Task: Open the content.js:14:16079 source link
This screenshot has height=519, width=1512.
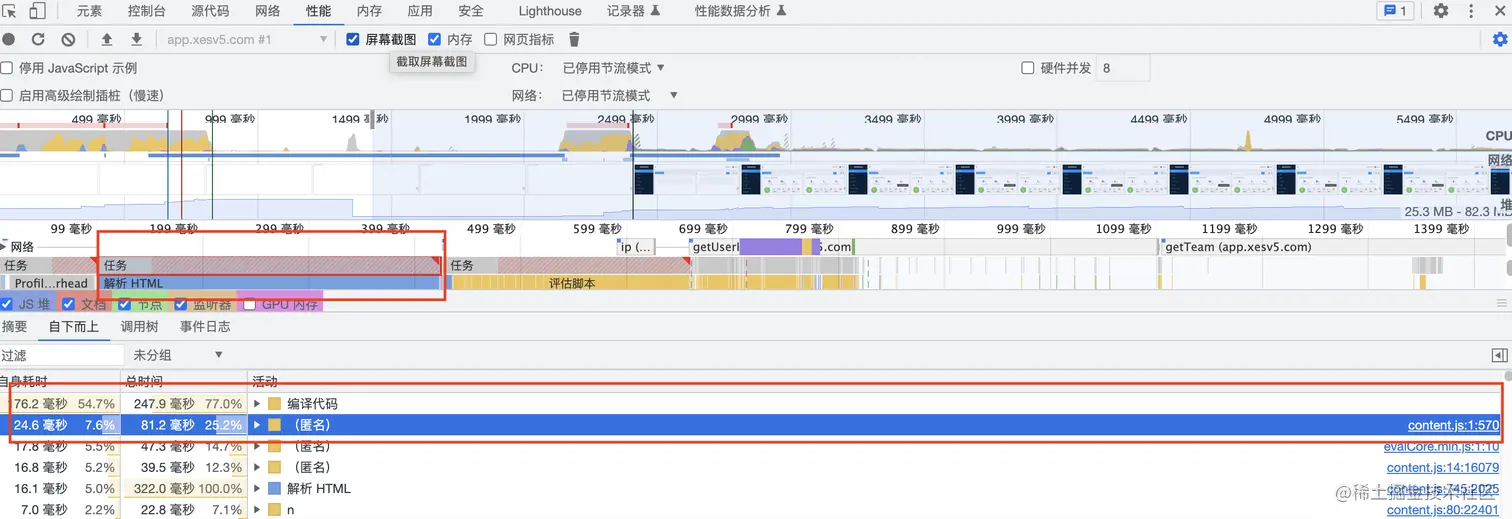Action: (1443, 468)
